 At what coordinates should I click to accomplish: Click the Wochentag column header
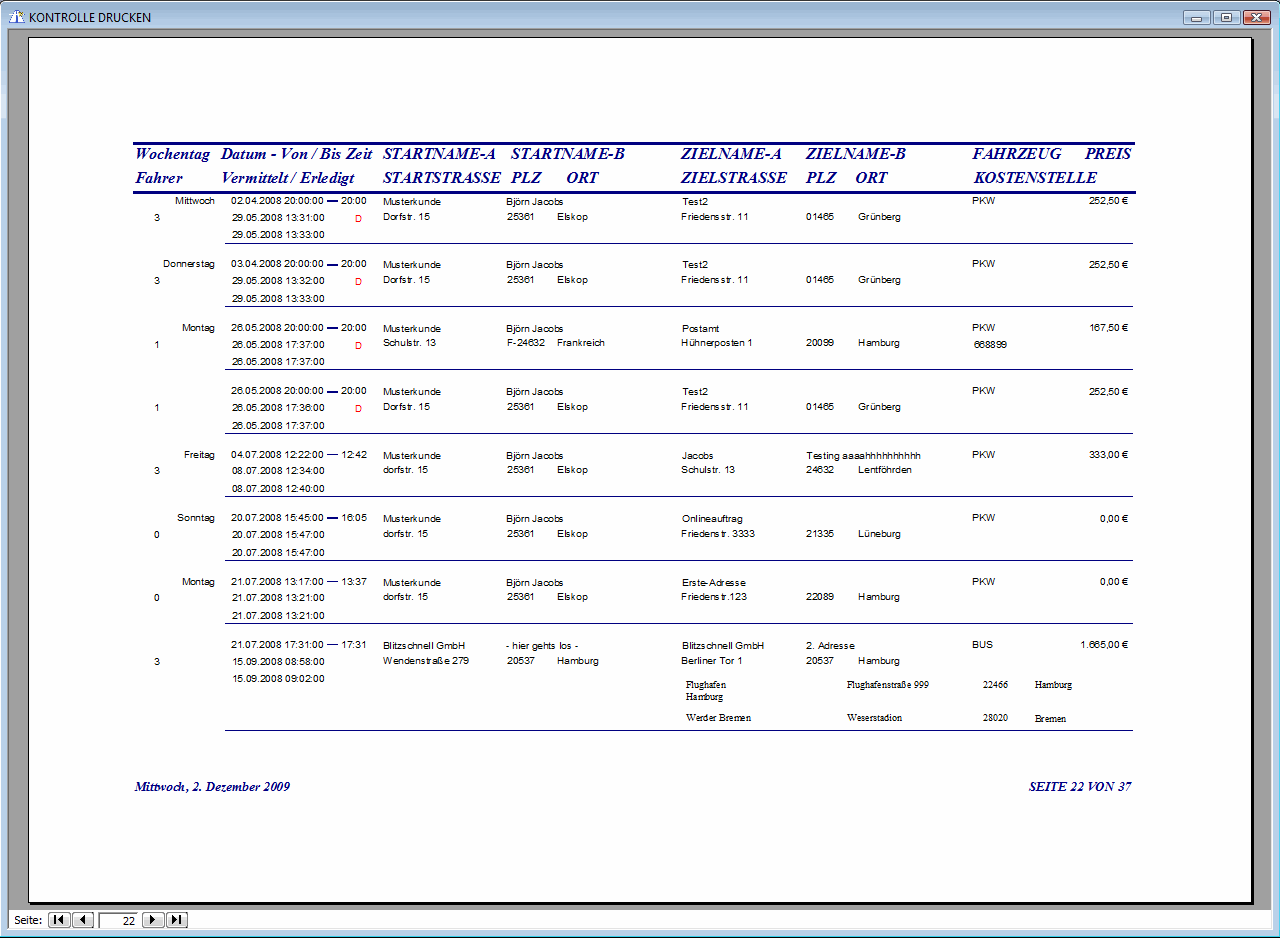[x=172, y=154]
